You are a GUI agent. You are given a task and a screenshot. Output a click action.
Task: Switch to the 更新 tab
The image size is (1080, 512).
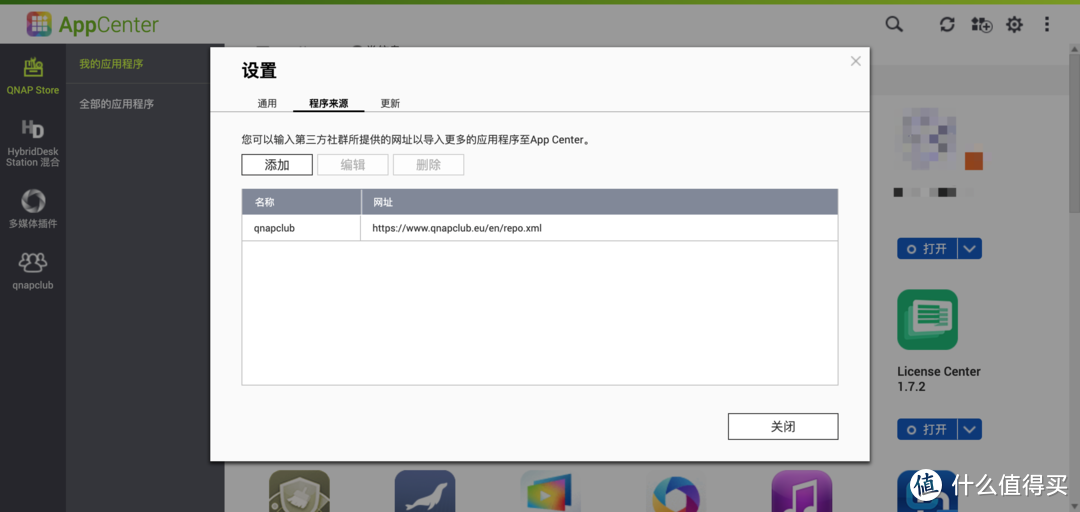(391, 103)
